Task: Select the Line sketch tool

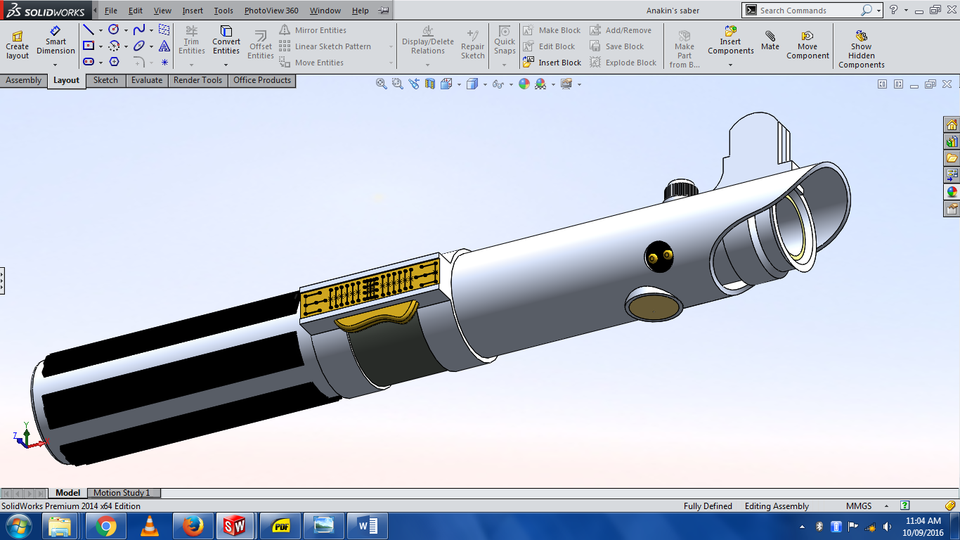Action: pos(89,30)
